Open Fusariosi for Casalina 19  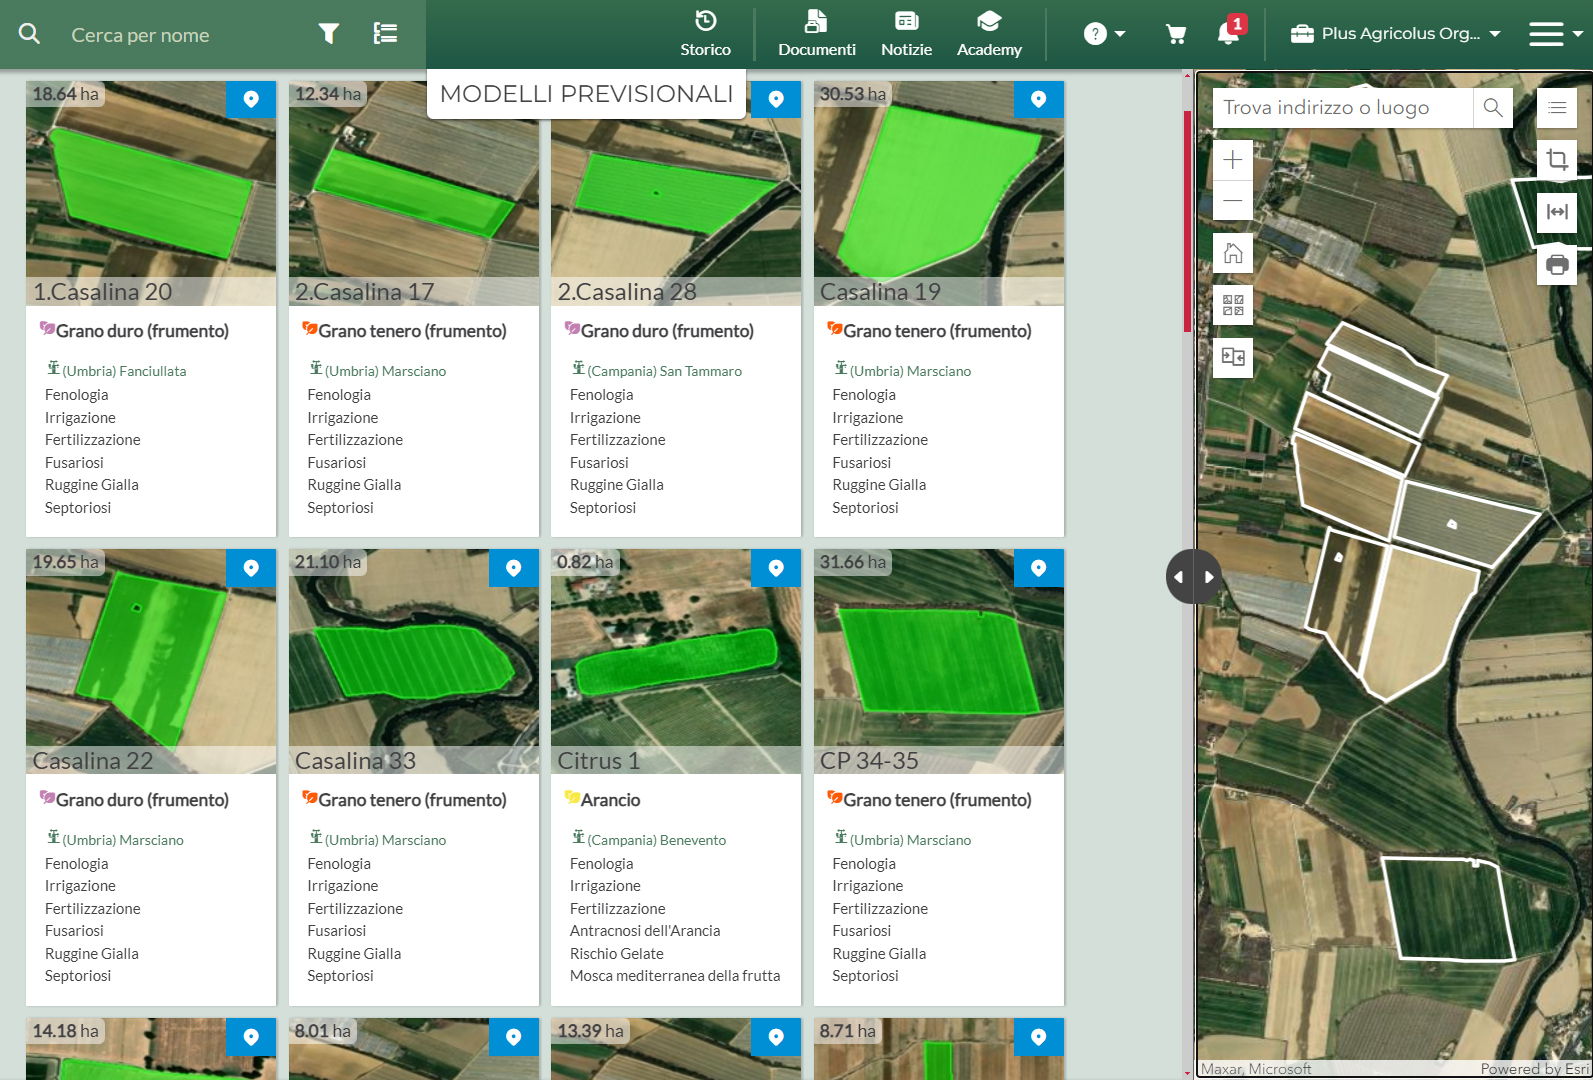861,463
